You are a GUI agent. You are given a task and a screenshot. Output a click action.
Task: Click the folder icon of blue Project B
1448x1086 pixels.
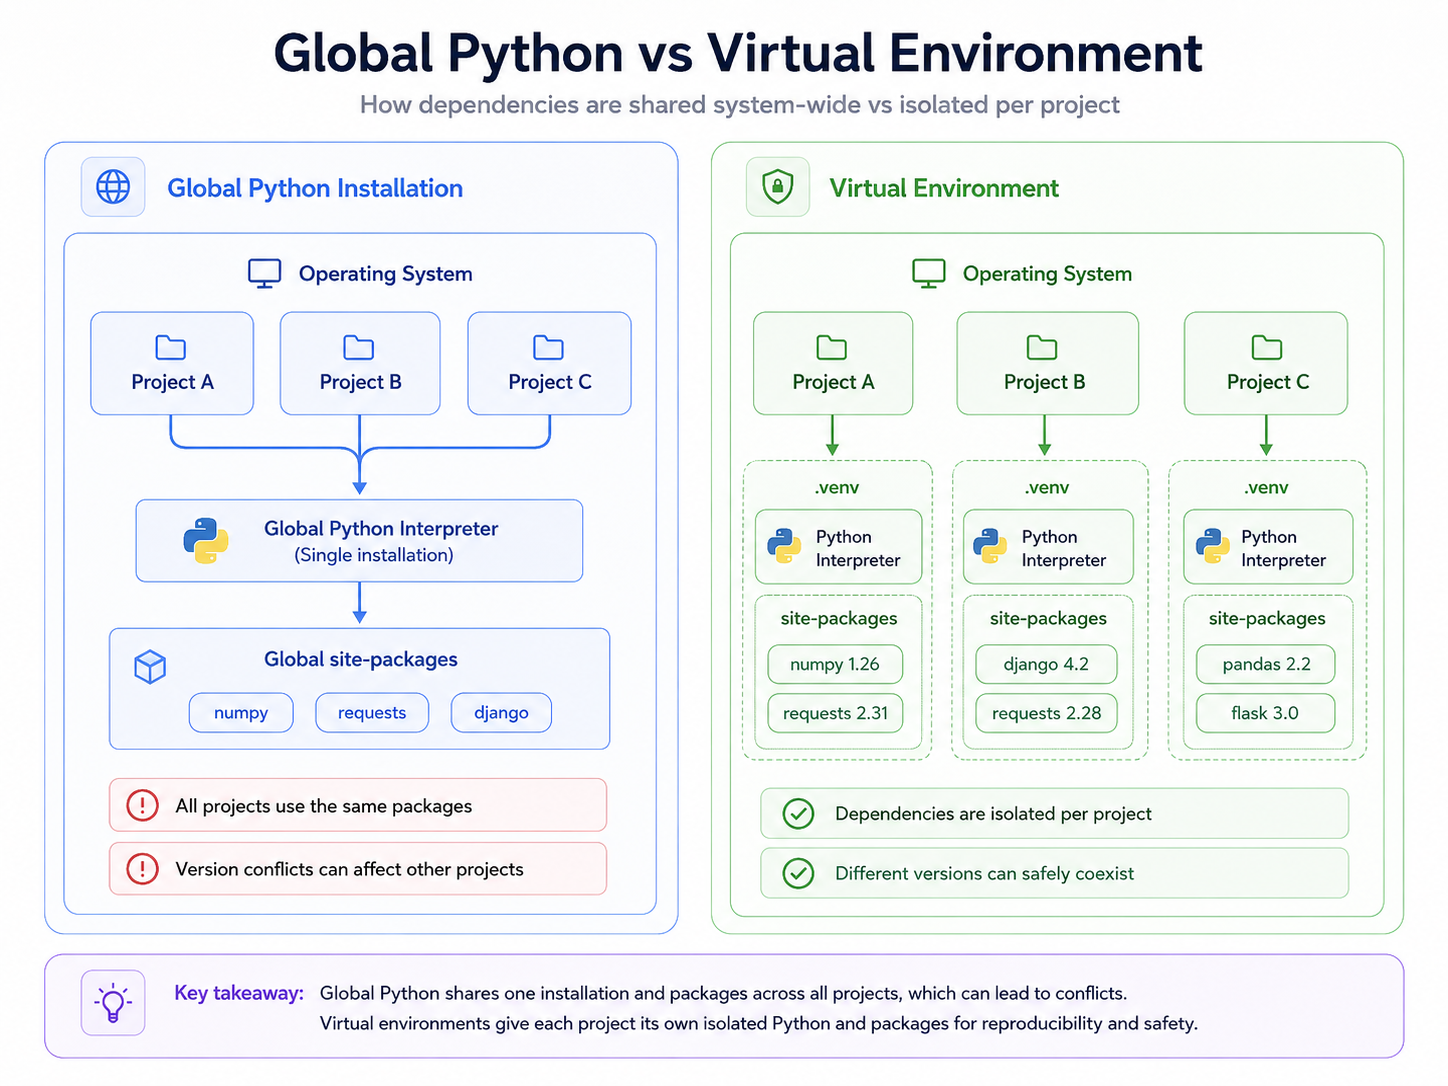click(359, 348)
